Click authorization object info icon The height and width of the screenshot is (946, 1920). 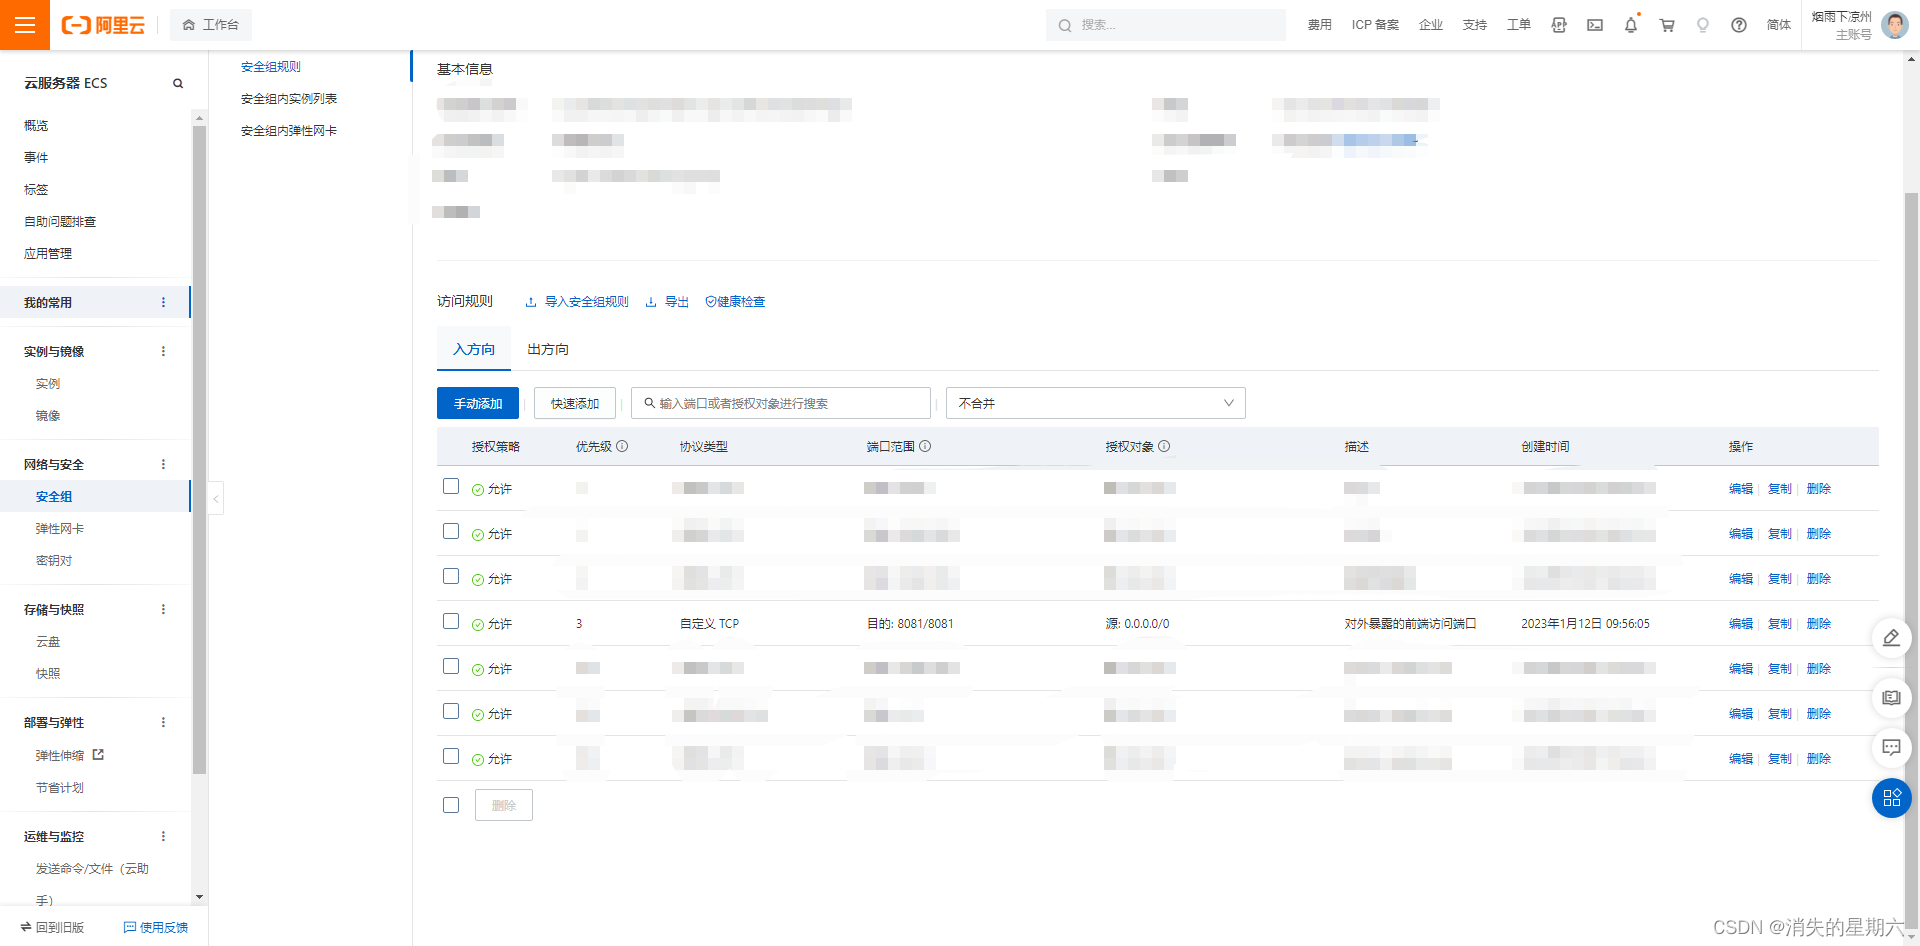point(1164,446)
